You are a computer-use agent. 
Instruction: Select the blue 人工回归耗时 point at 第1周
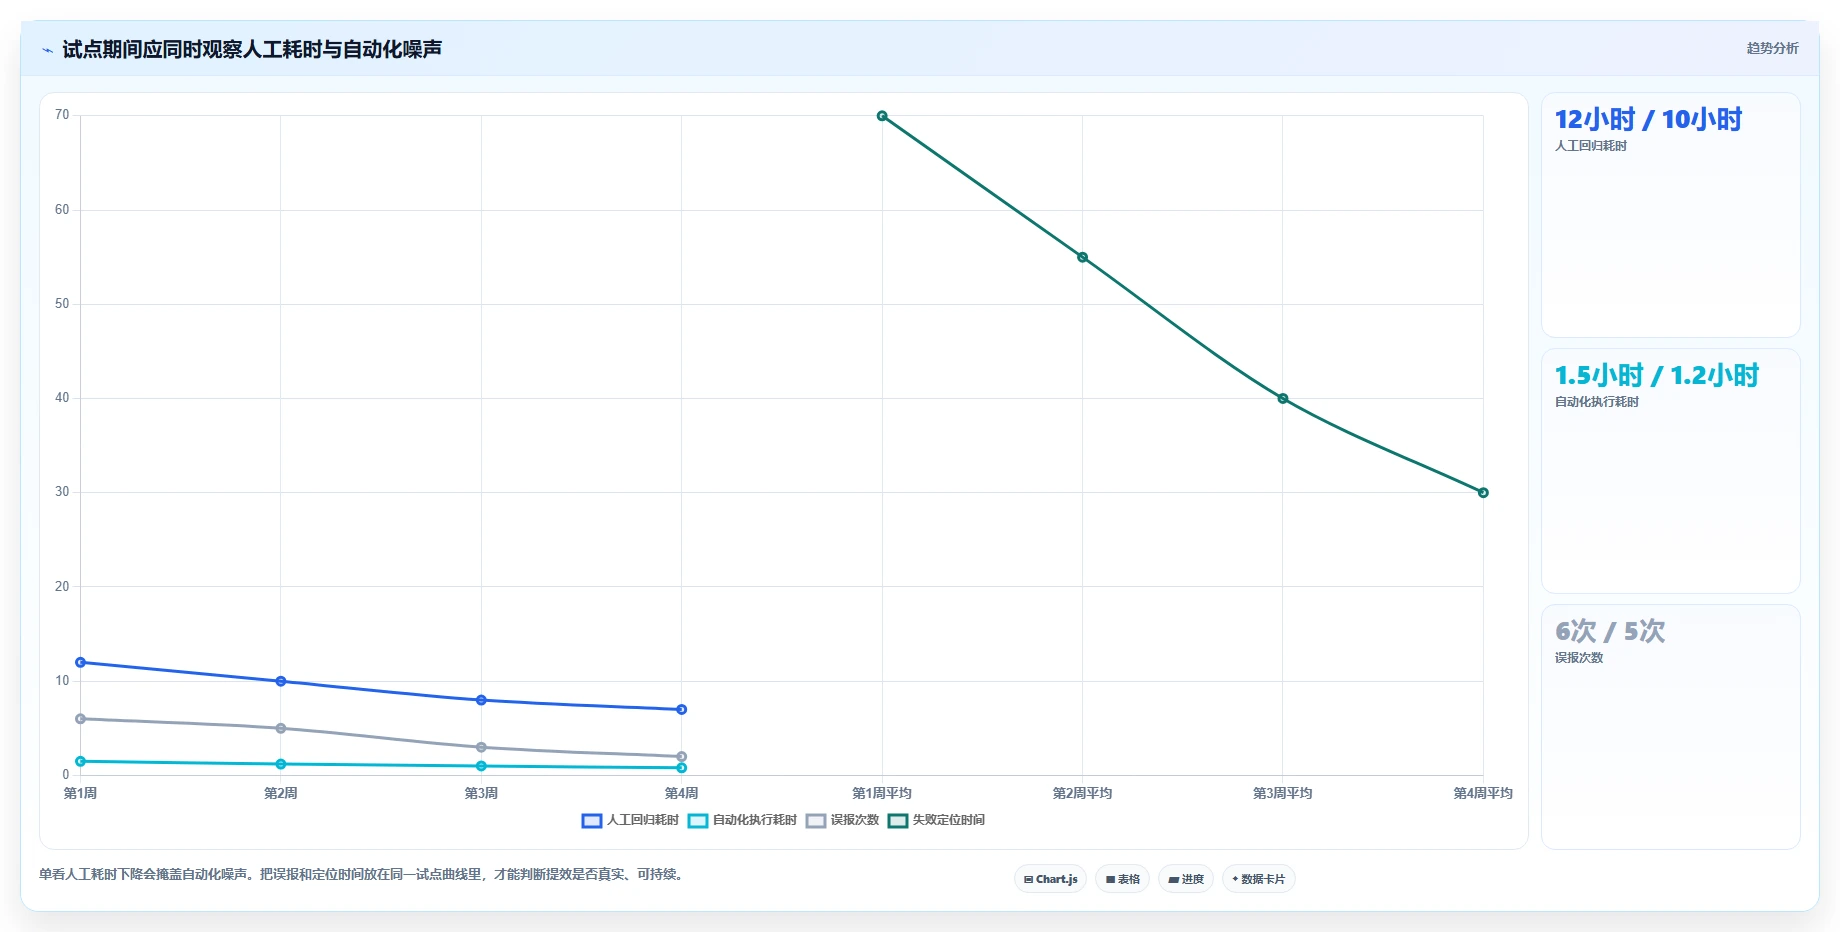click(x=81, y=662)
